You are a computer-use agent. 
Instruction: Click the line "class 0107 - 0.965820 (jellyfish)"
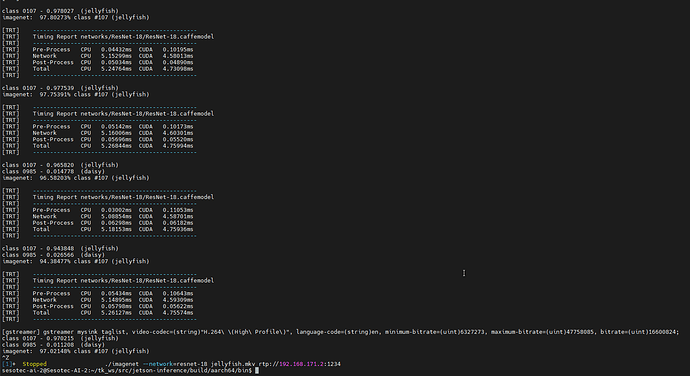[60, 165]
